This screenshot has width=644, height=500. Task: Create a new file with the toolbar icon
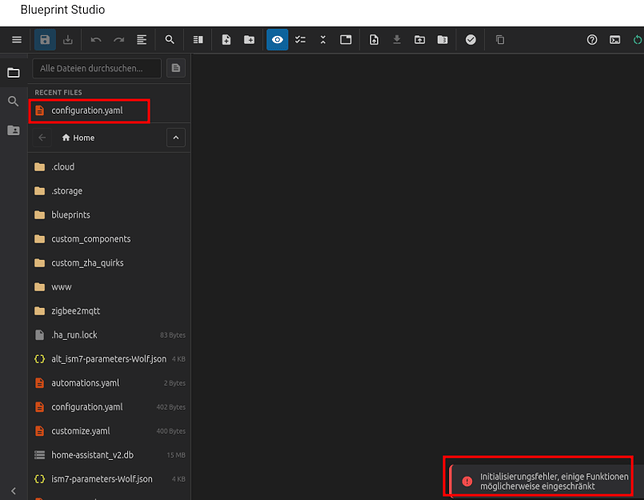[x=226, y=40]
